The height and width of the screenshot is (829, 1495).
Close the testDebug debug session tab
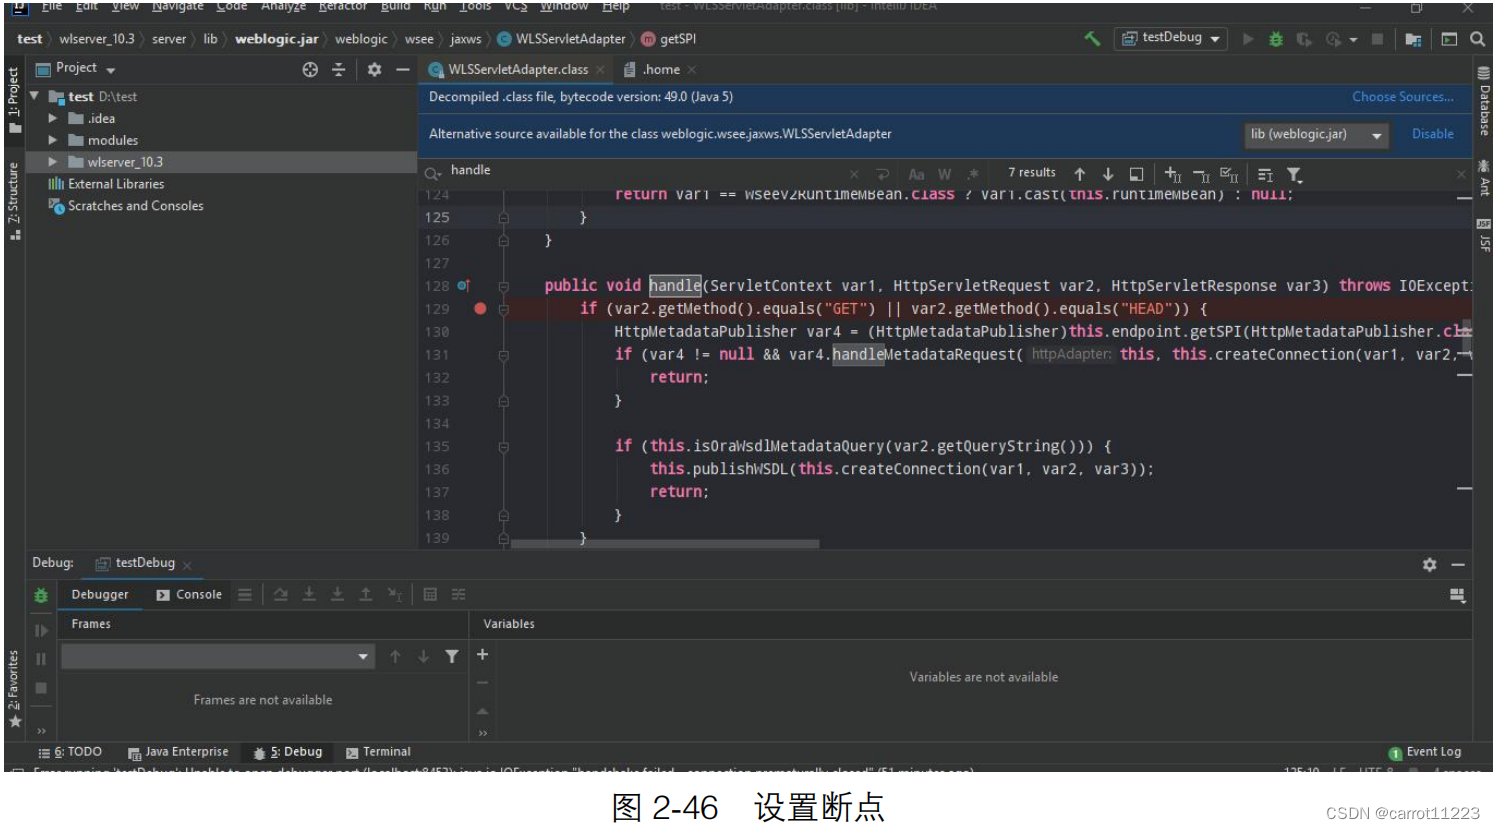coord(187,565)
